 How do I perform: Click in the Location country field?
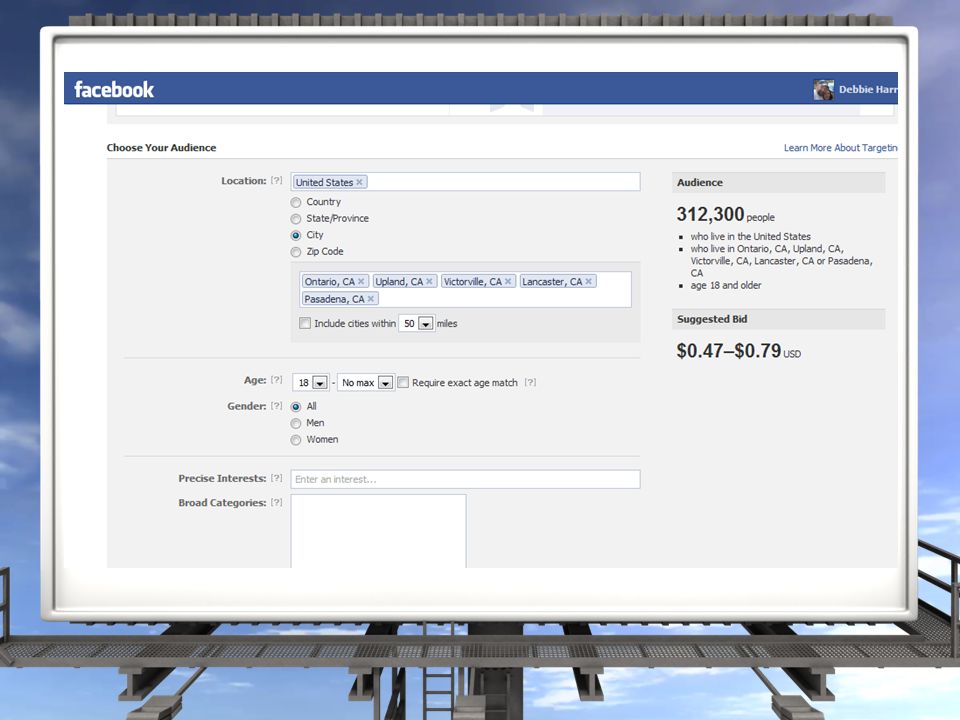465,182
